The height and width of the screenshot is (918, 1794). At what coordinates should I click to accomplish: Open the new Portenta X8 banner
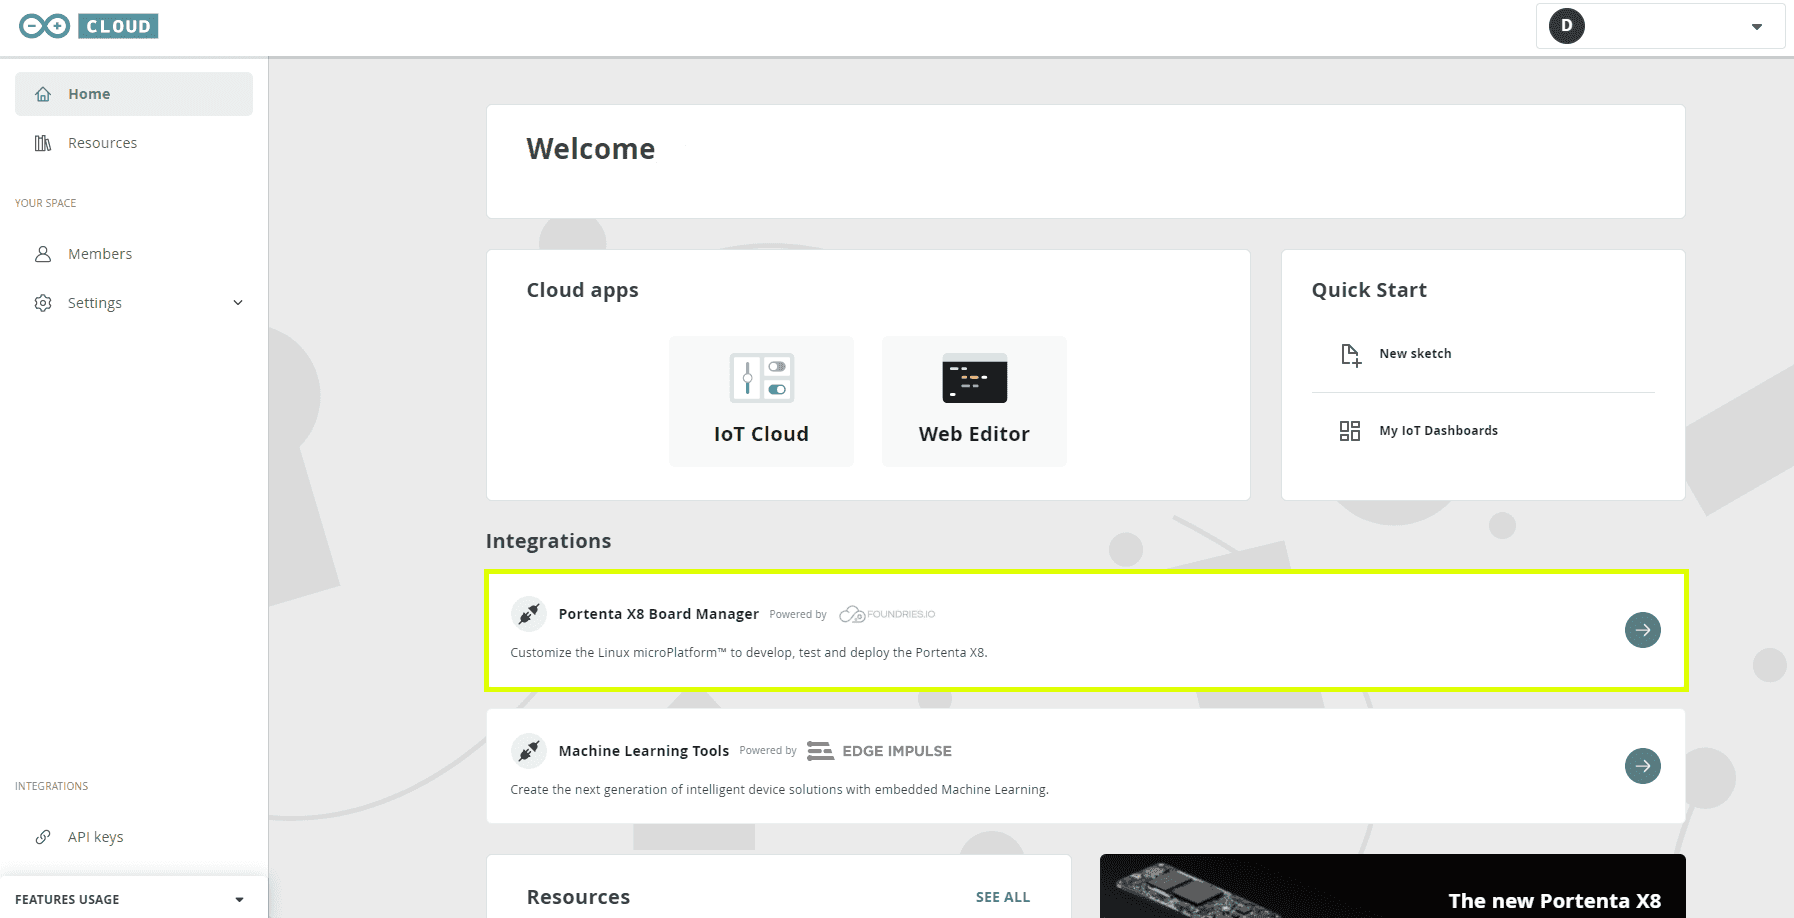(x=1392, y=887)
